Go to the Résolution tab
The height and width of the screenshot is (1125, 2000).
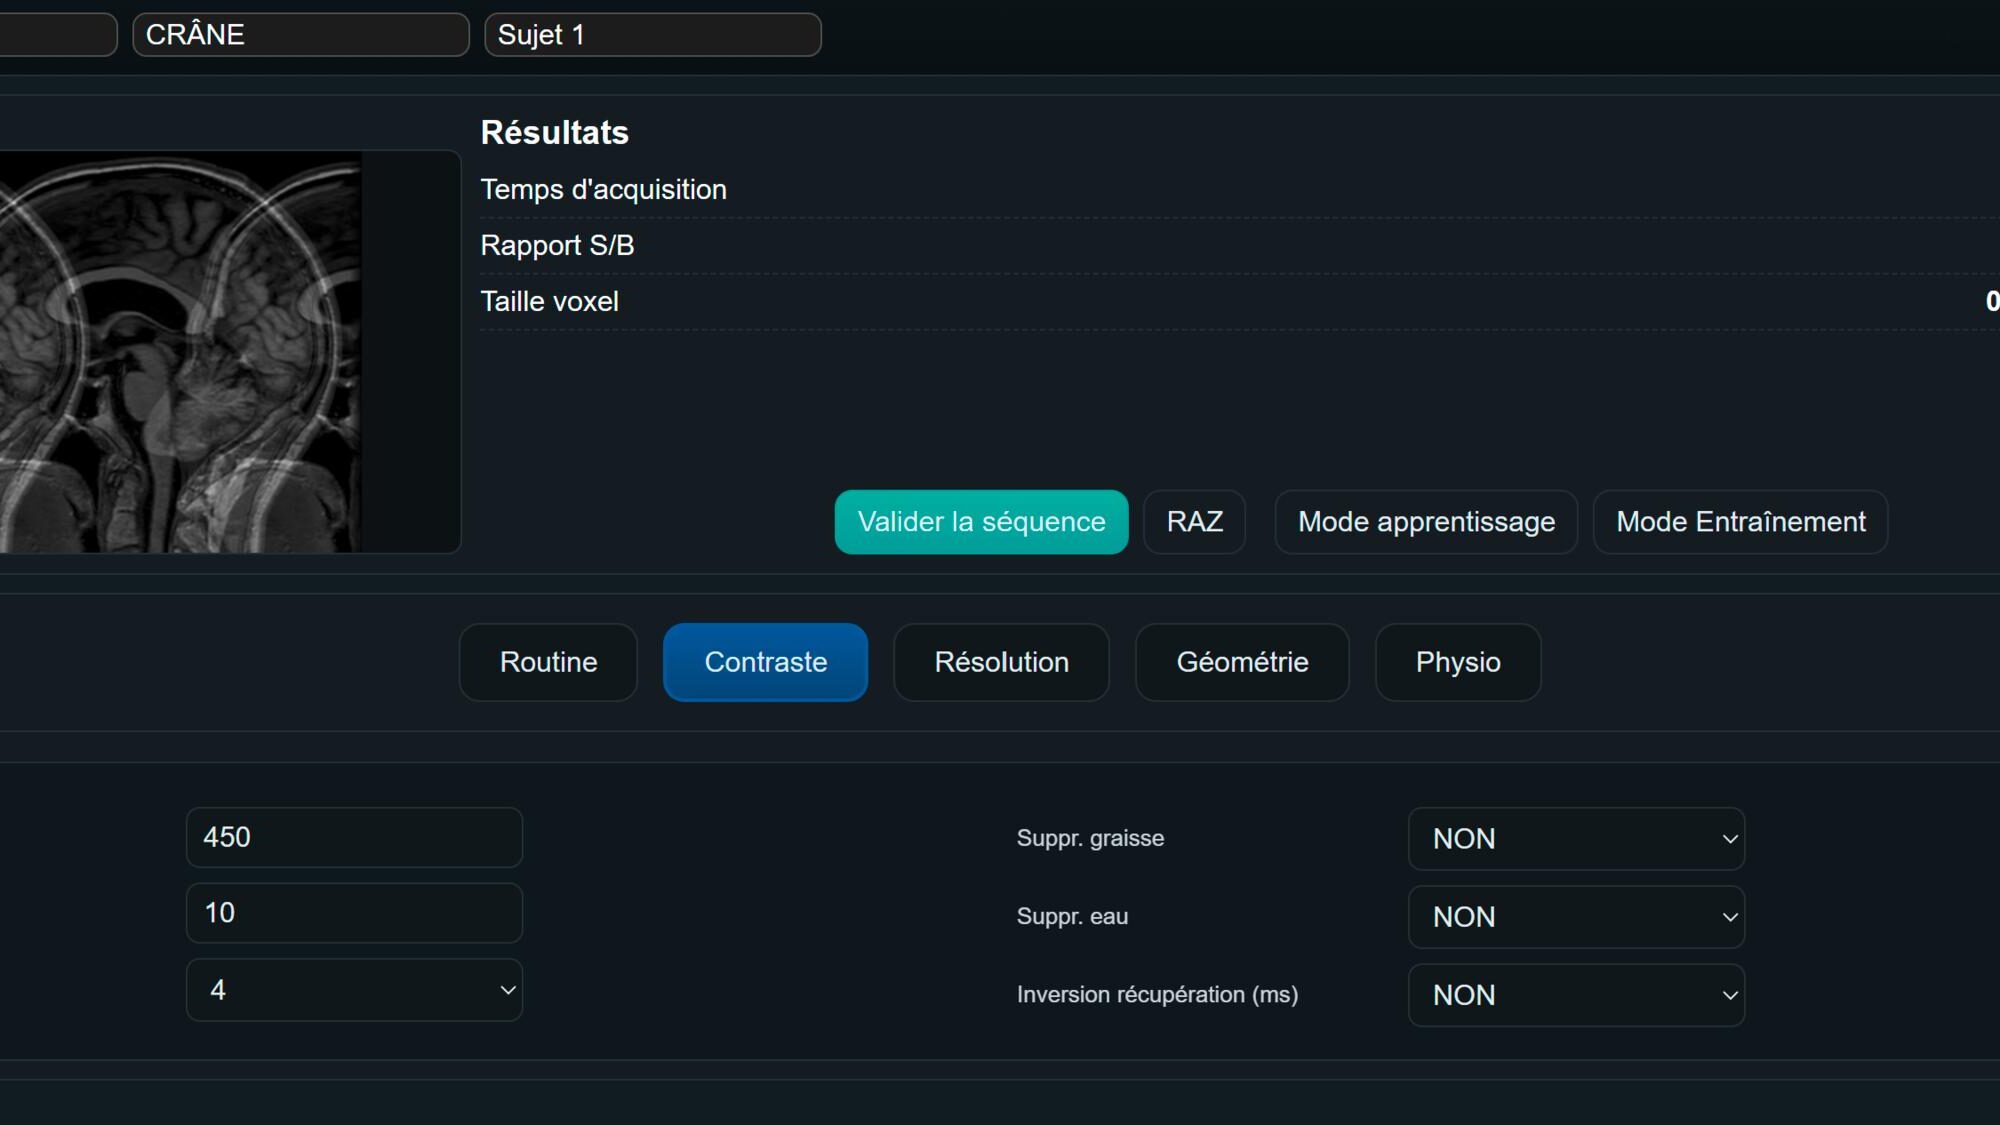tap(1001, 662)
